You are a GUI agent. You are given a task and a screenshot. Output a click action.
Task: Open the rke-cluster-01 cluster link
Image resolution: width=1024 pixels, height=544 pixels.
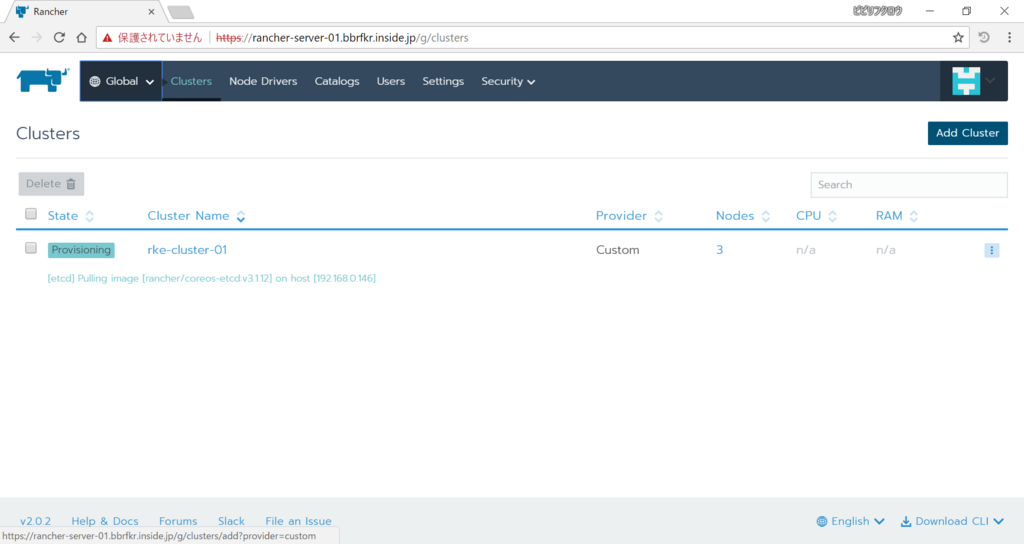tap(187, 250)
